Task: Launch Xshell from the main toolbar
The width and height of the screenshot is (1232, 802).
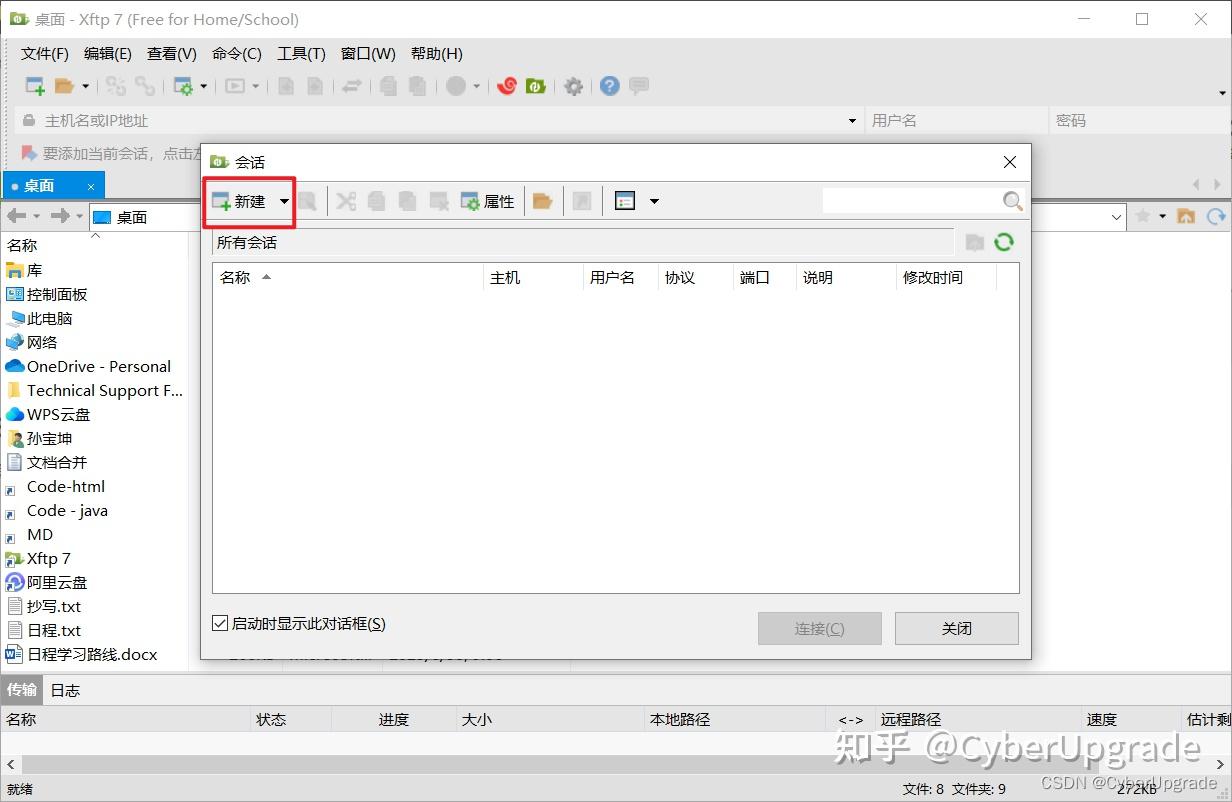Action: [x=507, y=86]
